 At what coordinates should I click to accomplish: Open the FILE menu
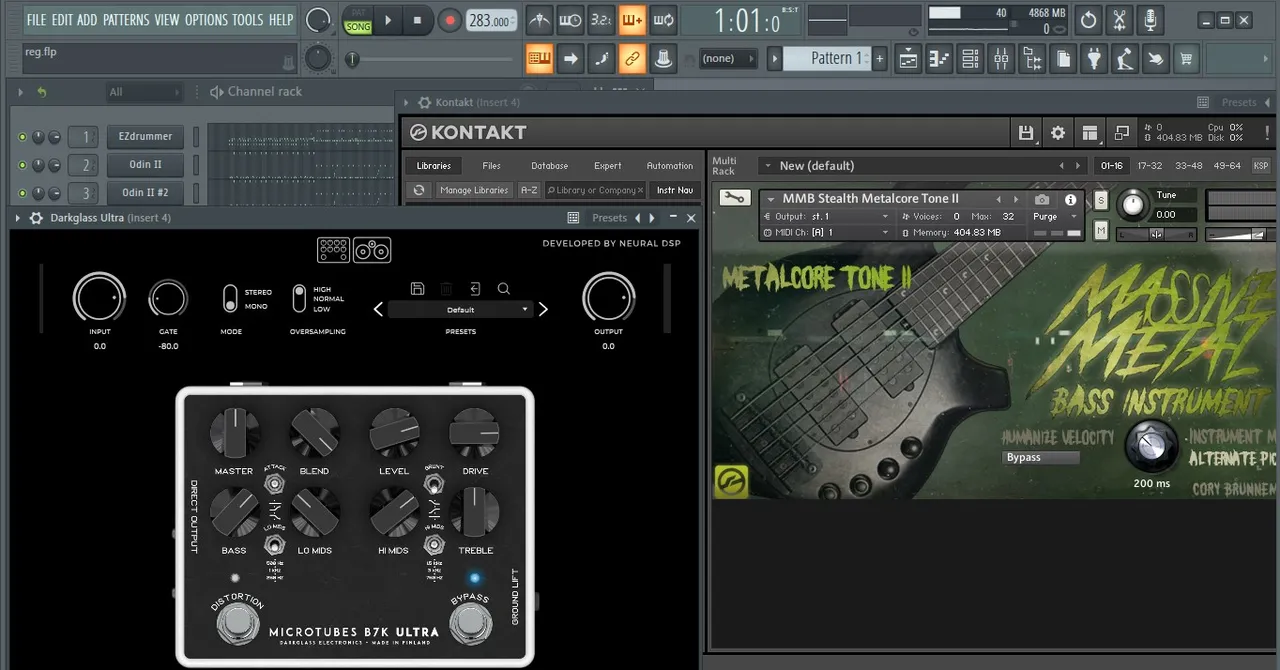click(36, 20)
